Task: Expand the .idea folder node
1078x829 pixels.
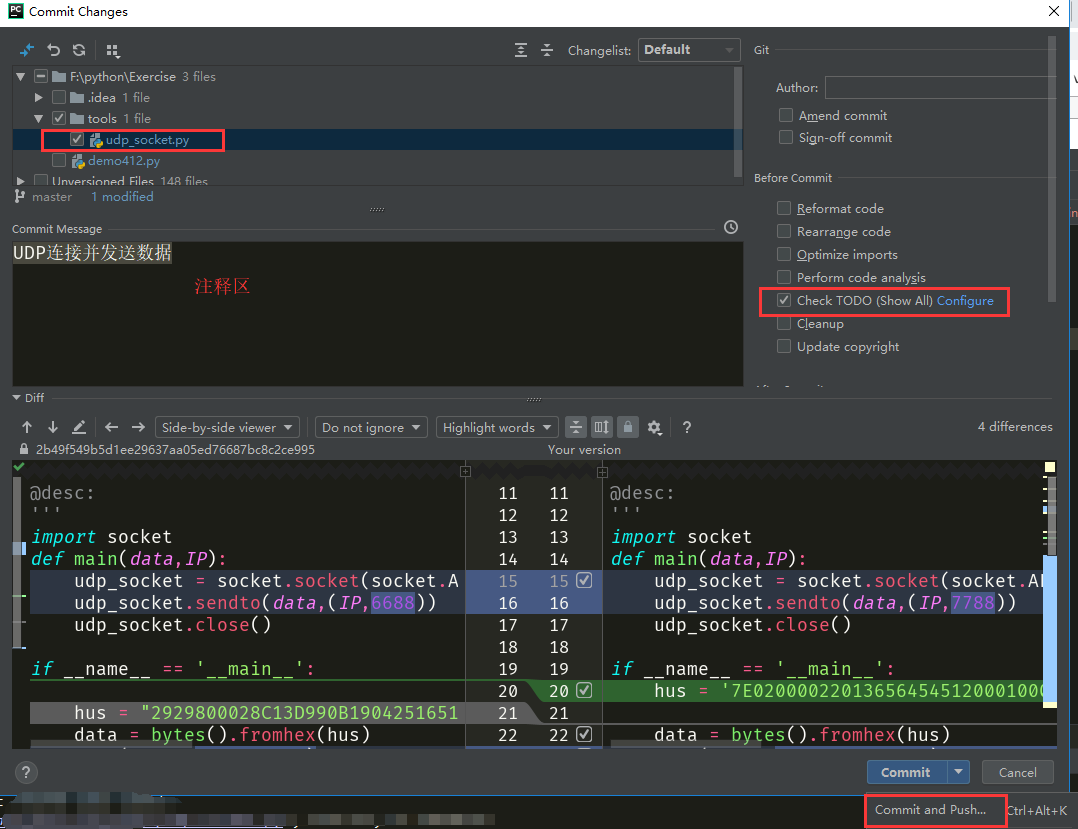Action: point(38,98)
